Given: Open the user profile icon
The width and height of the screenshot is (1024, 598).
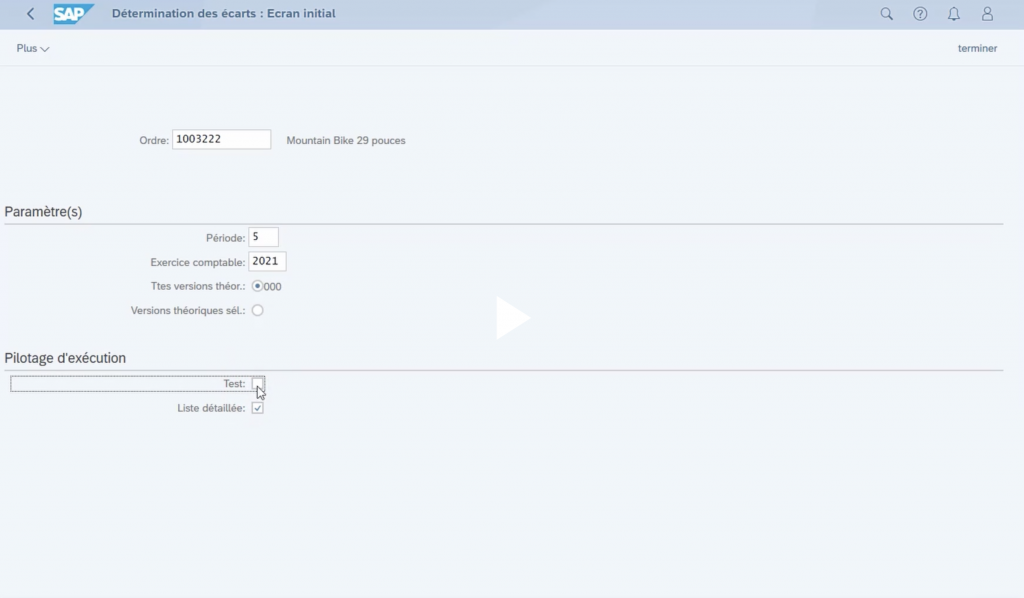Looking at the screenshot, I should click(x=987, y=14).
